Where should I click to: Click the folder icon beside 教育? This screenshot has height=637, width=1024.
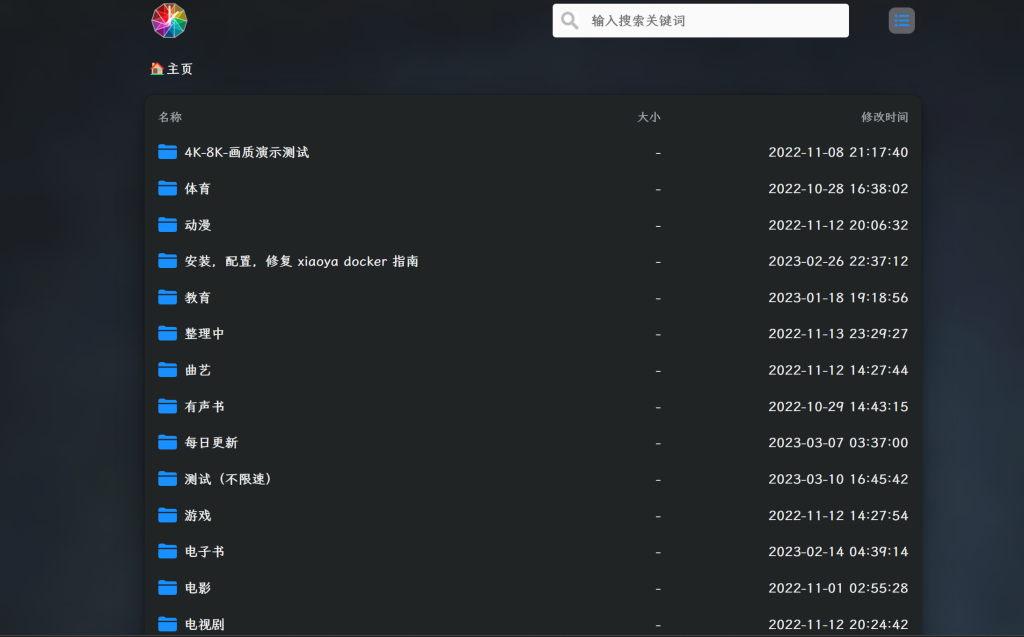(167, 297)
